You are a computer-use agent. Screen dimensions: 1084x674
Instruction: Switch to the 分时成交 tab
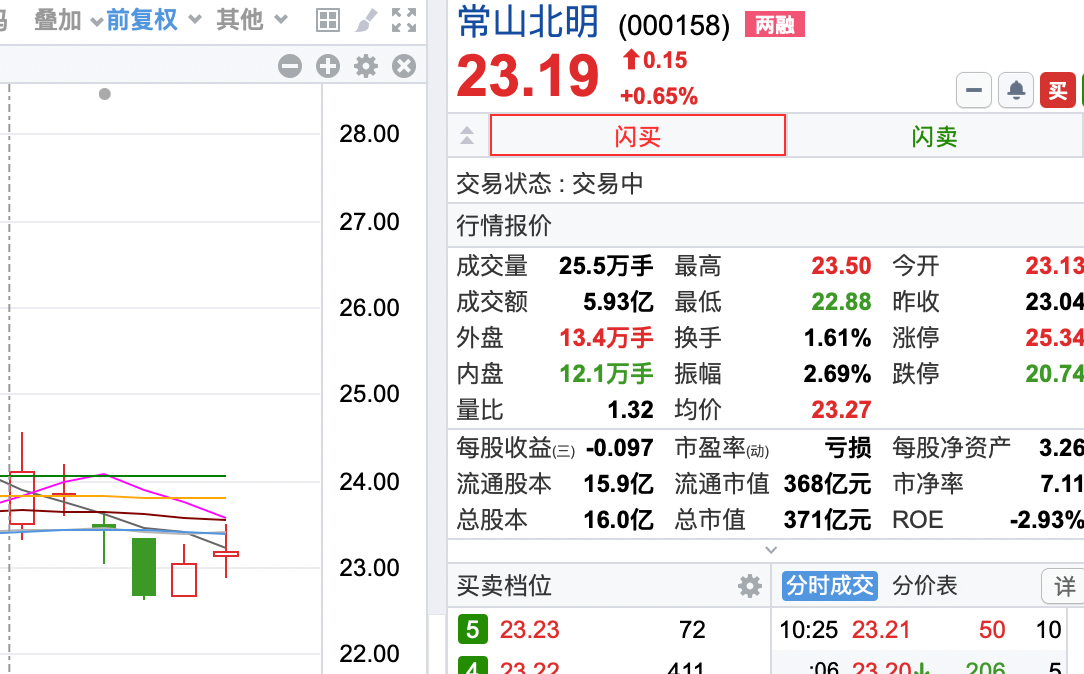[x=830, y=586]
